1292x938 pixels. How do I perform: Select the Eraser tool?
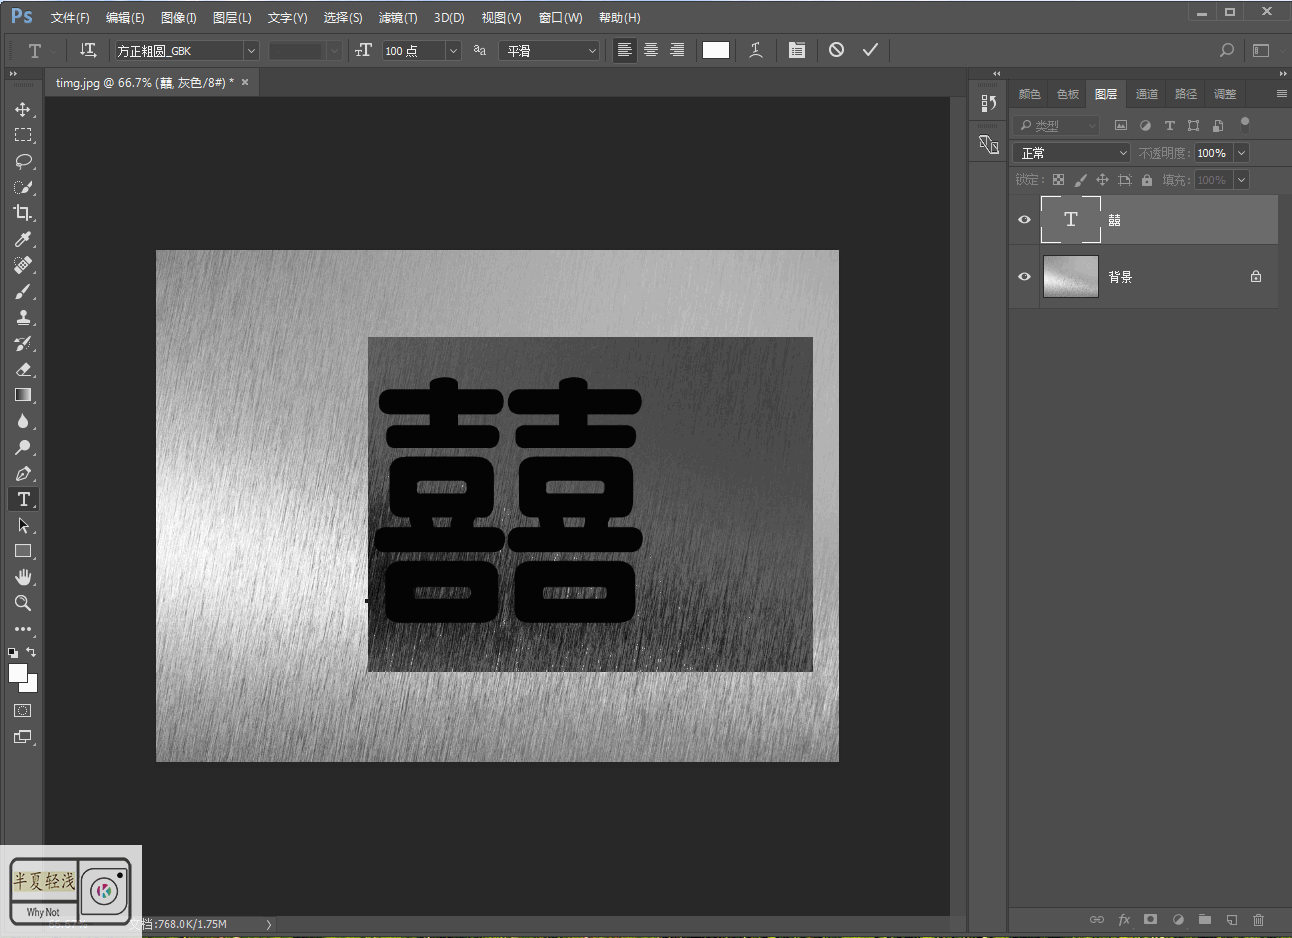point(23,369)
